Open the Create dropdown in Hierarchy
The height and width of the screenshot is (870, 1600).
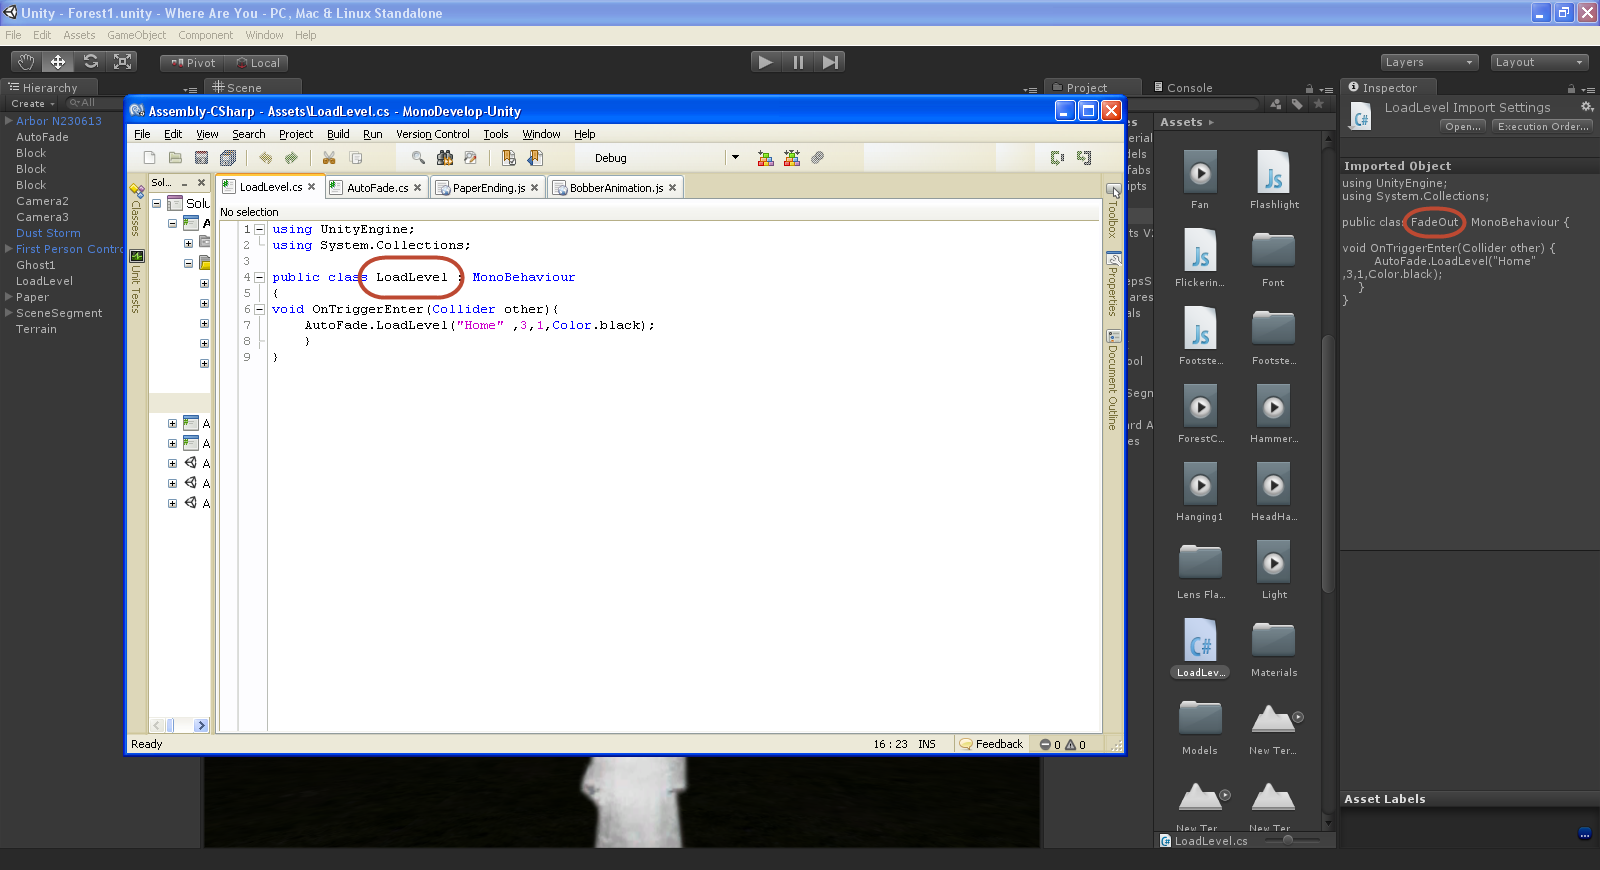33,104
